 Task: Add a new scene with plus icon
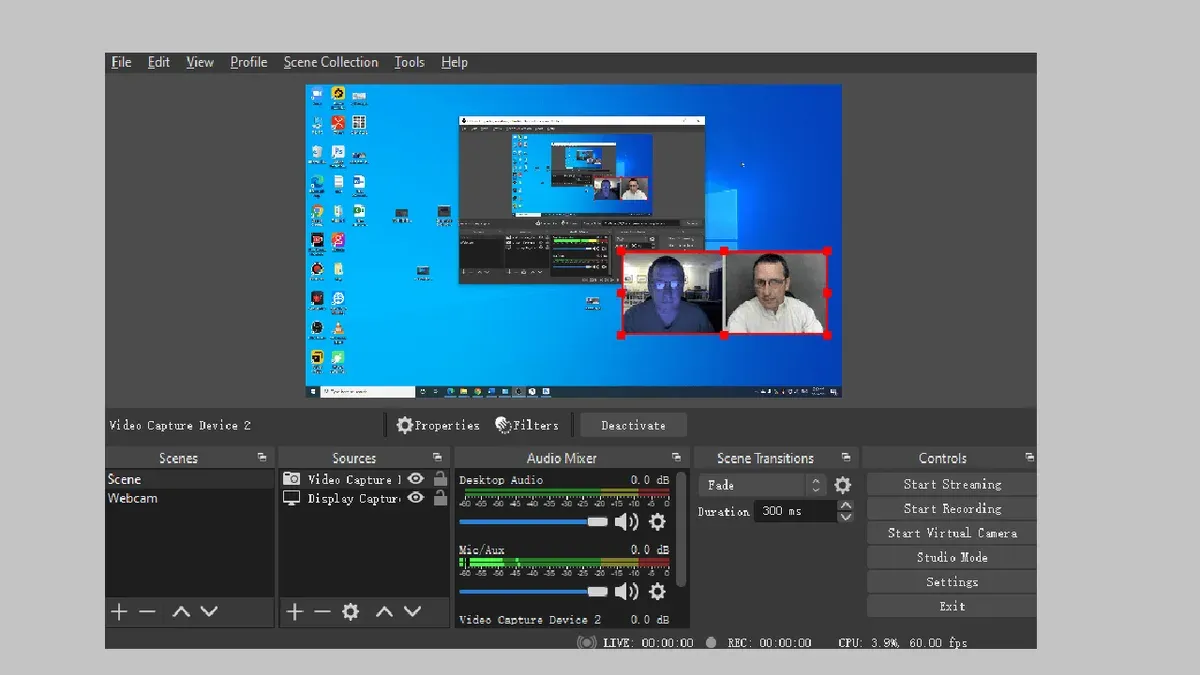coord(119,612)
